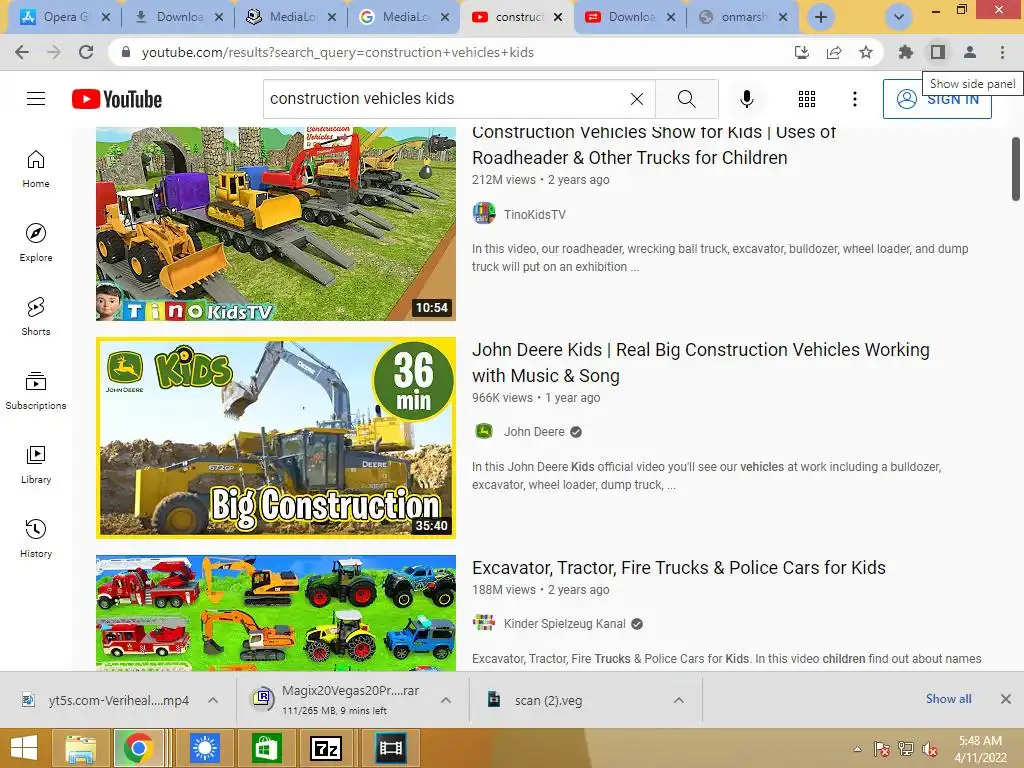Open History in the sidebar
The height and width of the screenshot is (768, 1024).
click(x=36, y=538)
